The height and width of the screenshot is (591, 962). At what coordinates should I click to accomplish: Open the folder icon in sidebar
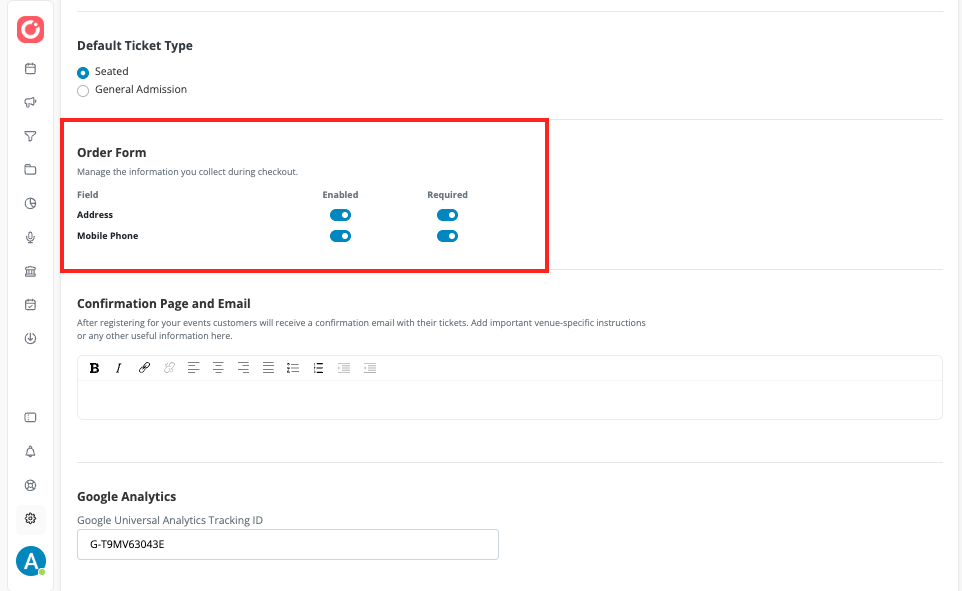[x=30, y=170]
